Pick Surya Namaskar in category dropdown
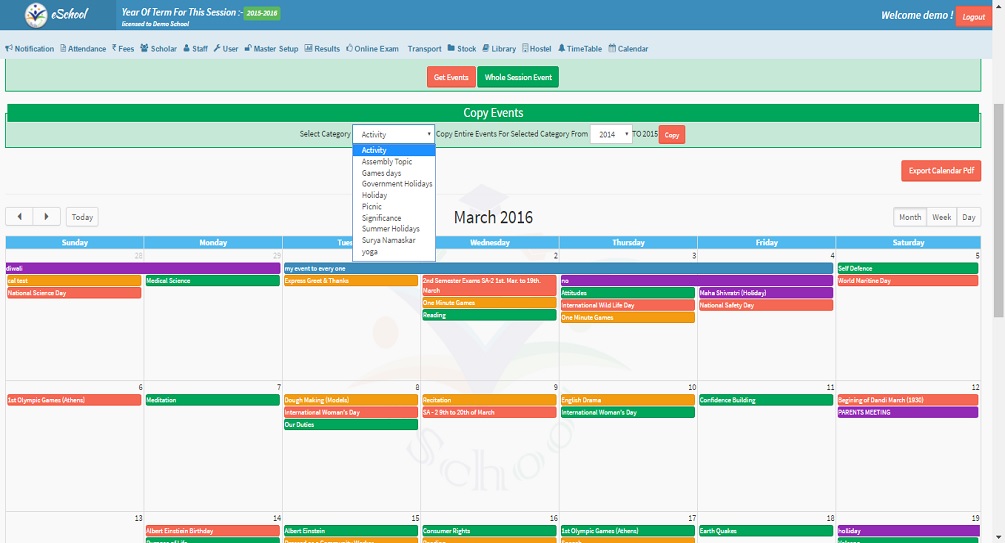The image size is (1005, 543). point(390,241)
